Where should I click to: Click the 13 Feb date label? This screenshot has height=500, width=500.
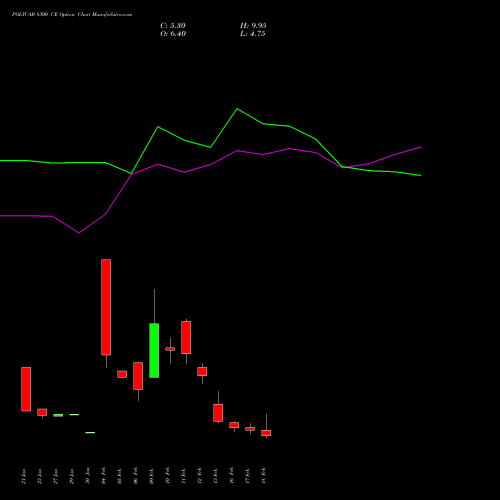pyautogui.click(x=215, y=476)
